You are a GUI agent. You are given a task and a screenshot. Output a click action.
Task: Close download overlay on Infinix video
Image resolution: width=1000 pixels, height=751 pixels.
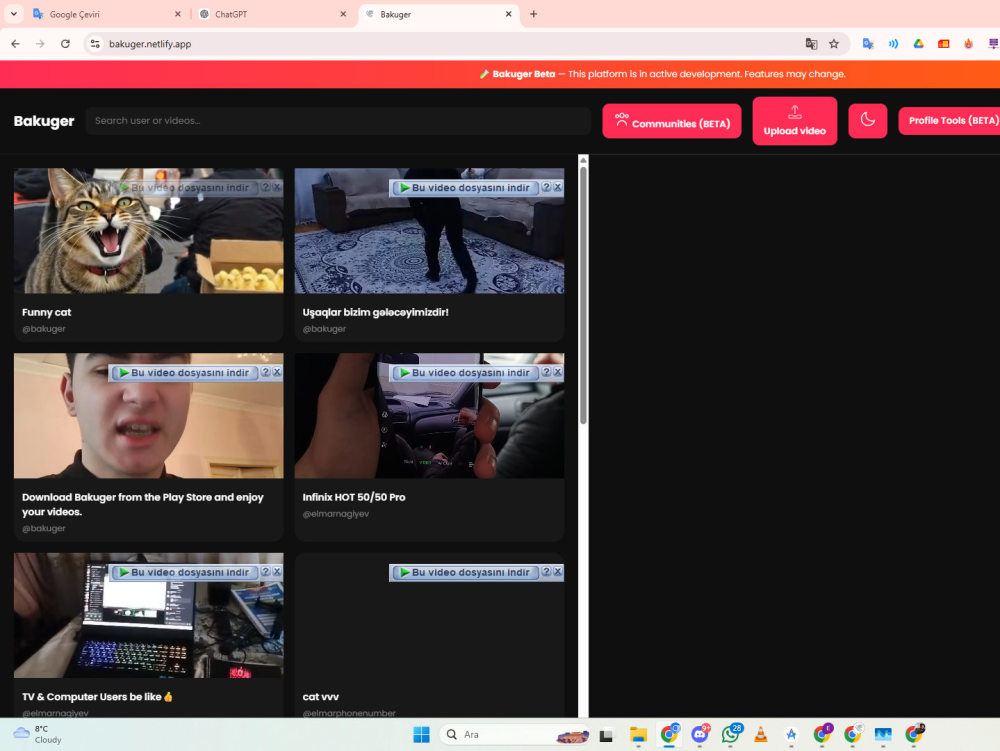(x=558, y=372)
